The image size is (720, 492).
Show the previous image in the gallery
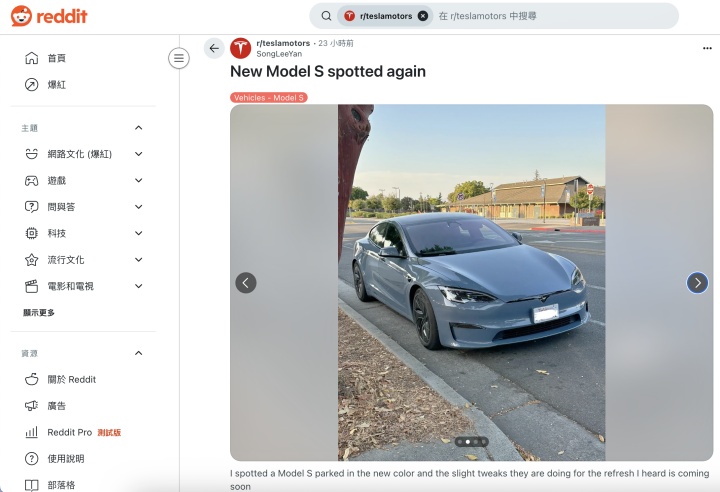tap(246, 283)
